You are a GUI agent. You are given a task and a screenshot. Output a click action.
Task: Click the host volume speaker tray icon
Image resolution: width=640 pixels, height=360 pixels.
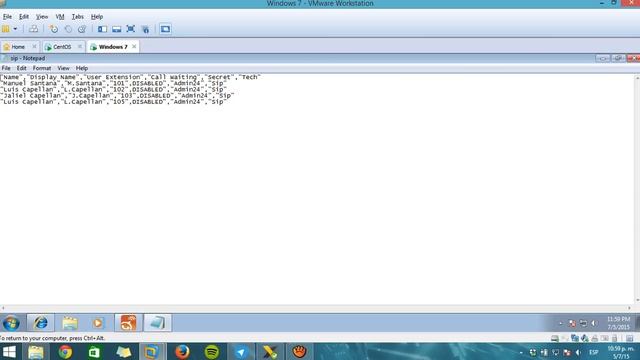tap(578, 352)
